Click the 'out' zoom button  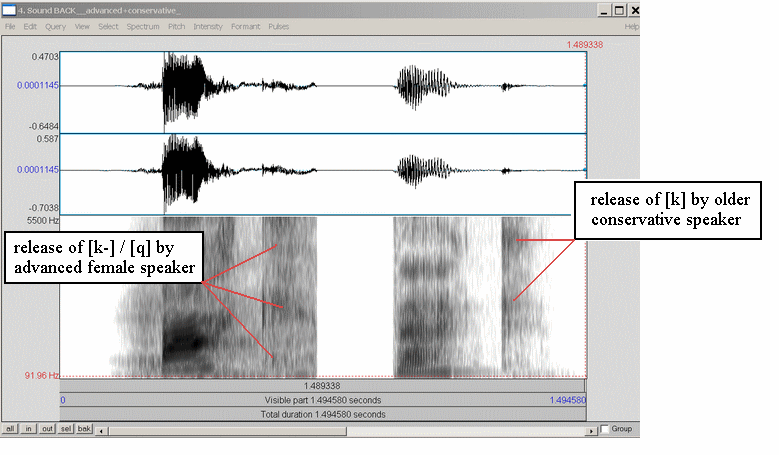[48, 429]
